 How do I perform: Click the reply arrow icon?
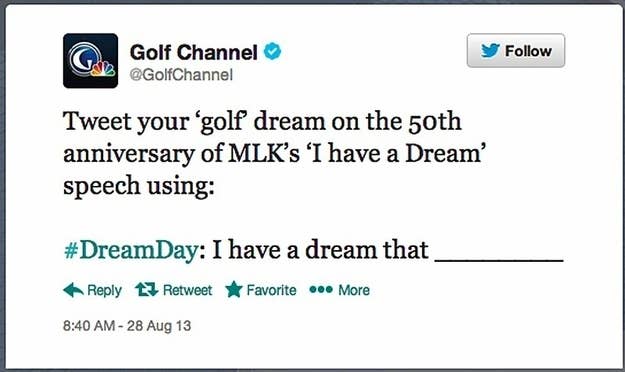[73, 290]
